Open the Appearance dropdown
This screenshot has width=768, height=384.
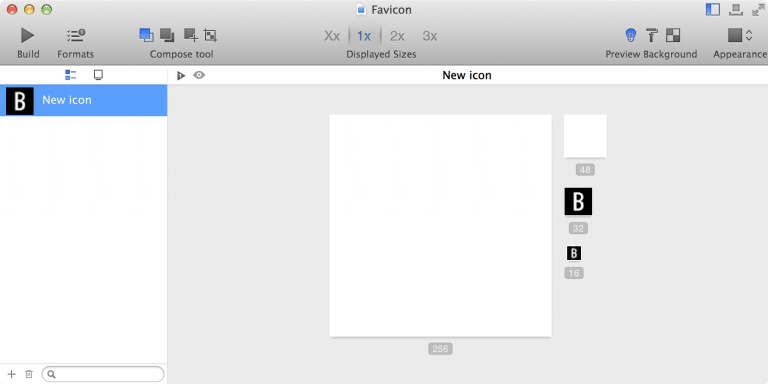pos(740,35)
